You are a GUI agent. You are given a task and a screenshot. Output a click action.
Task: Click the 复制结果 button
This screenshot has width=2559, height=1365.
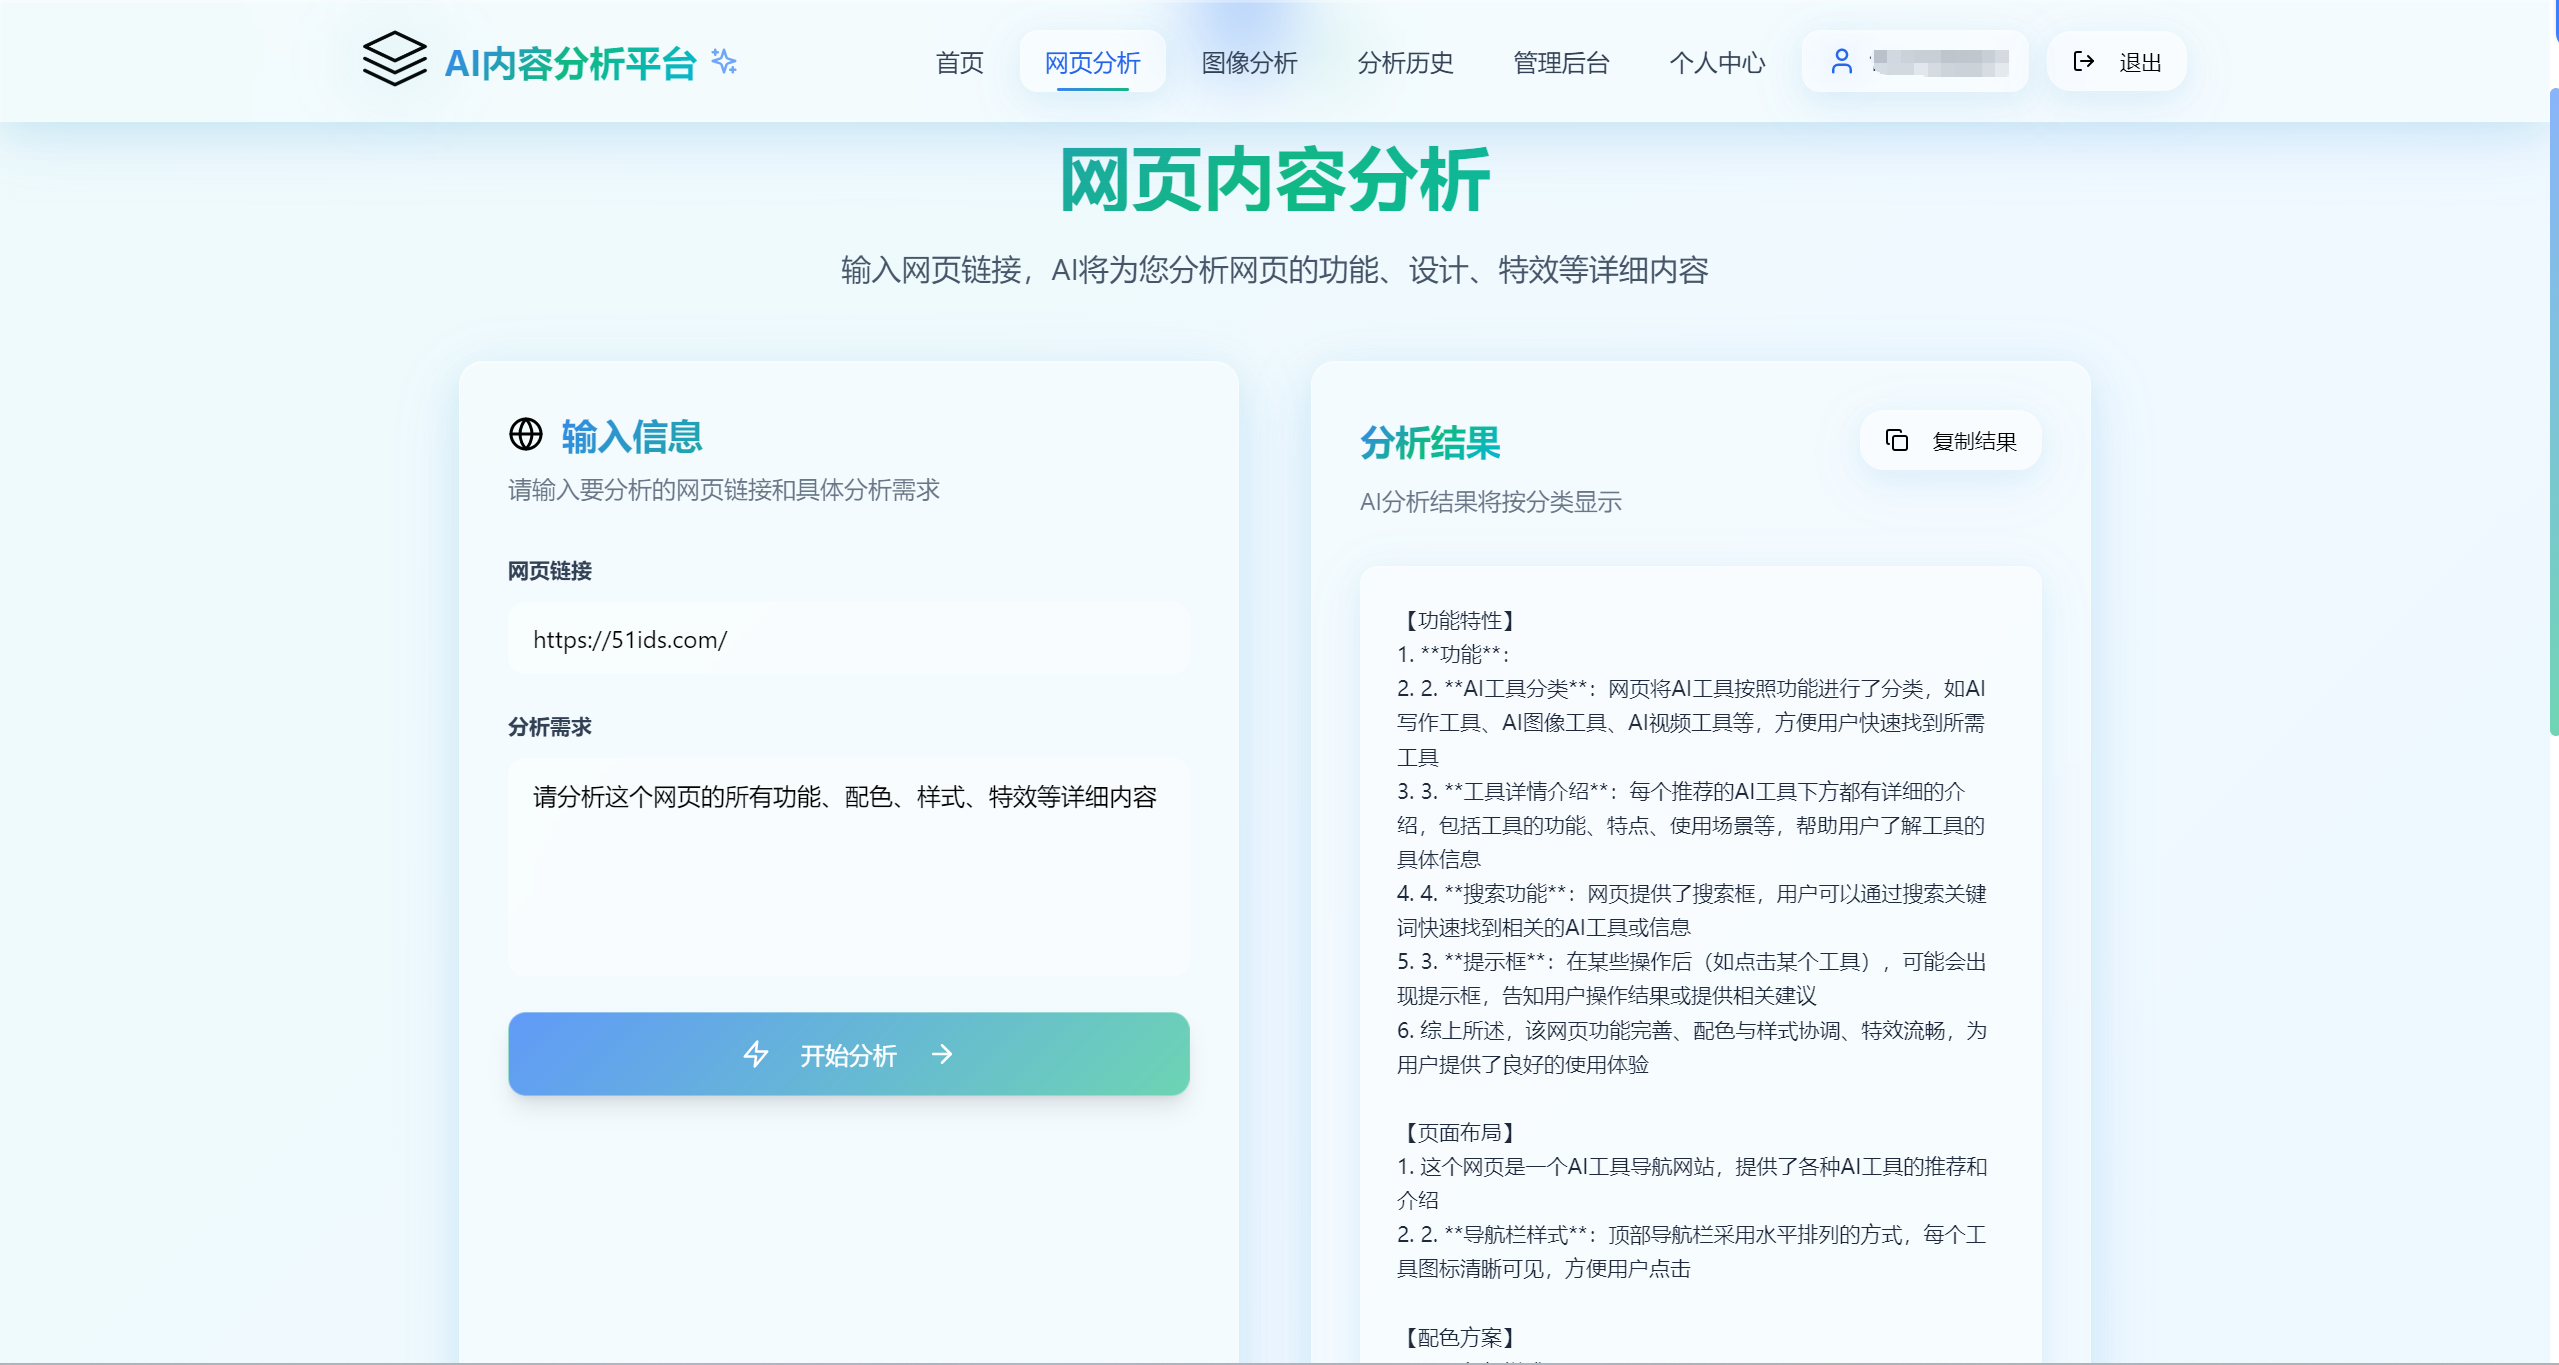pyautogui.click(x=1950, y=440)
